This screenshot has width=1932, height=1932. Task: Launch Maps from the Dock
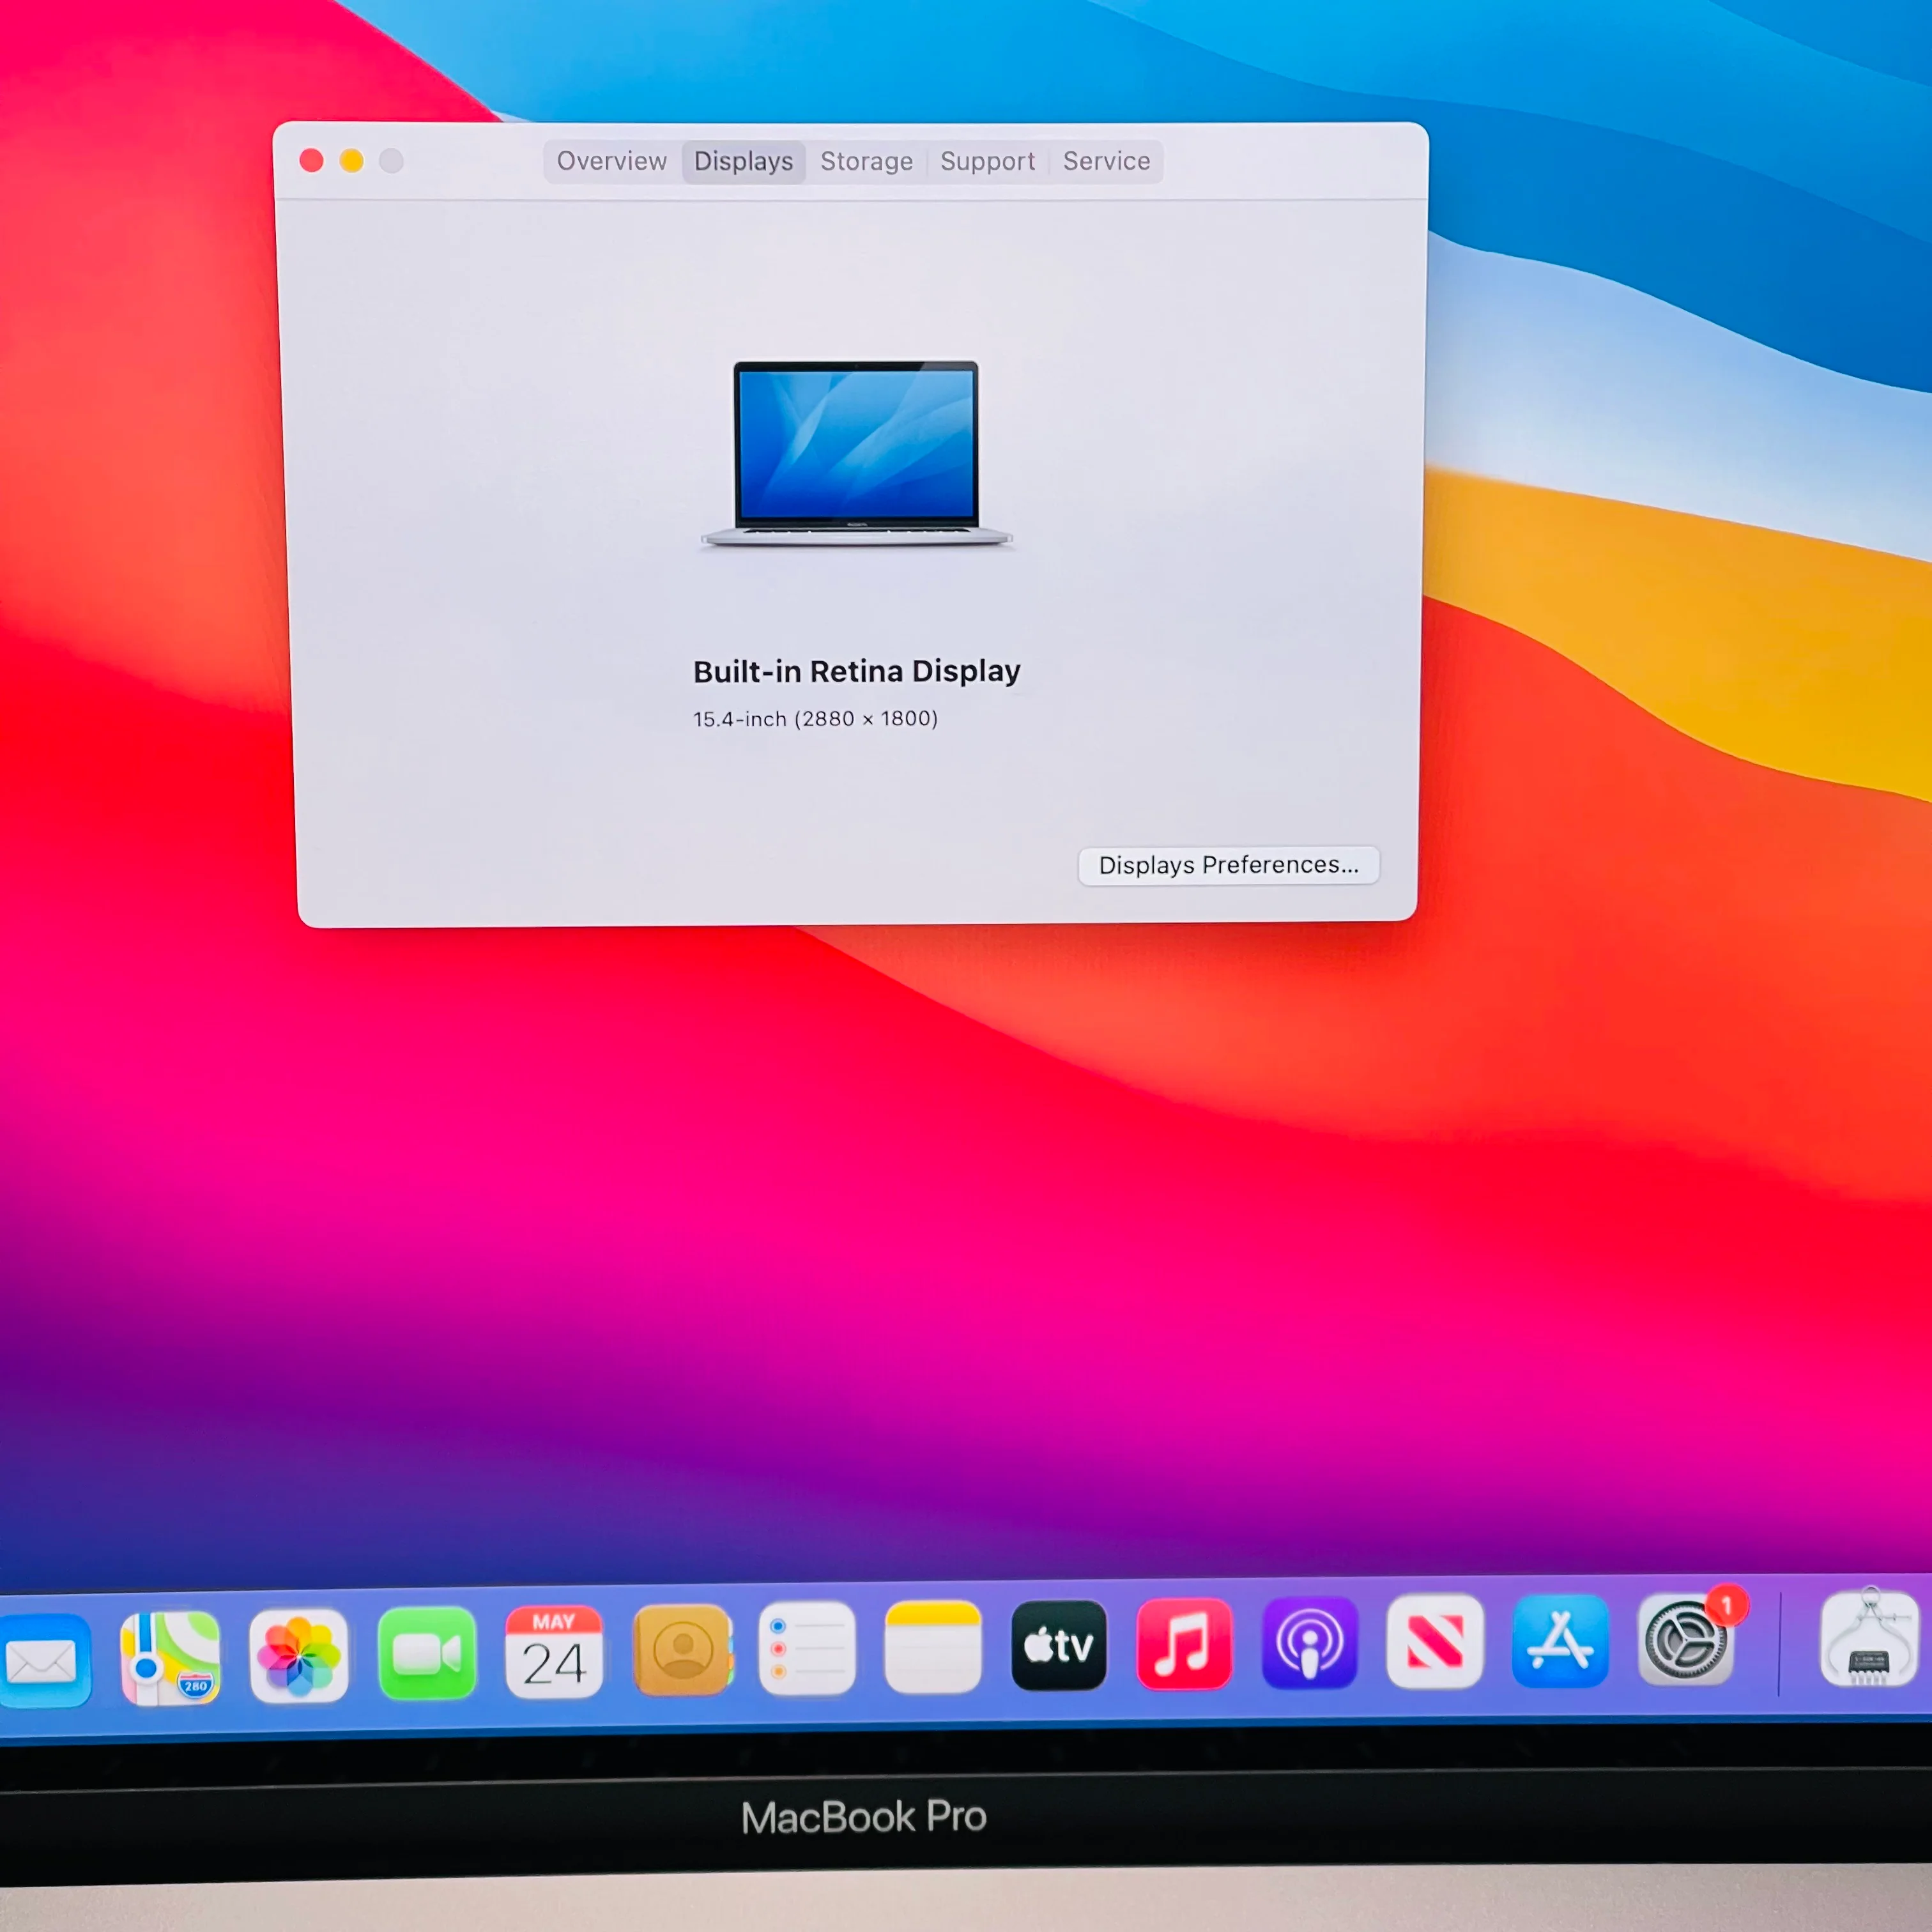pos(170,1657)
